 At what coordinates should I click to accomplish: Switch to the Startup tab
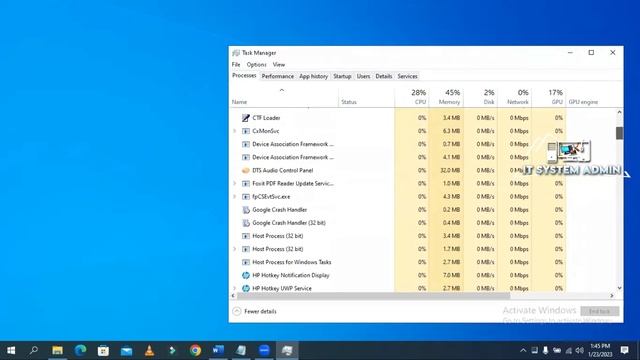click(342, 76)
